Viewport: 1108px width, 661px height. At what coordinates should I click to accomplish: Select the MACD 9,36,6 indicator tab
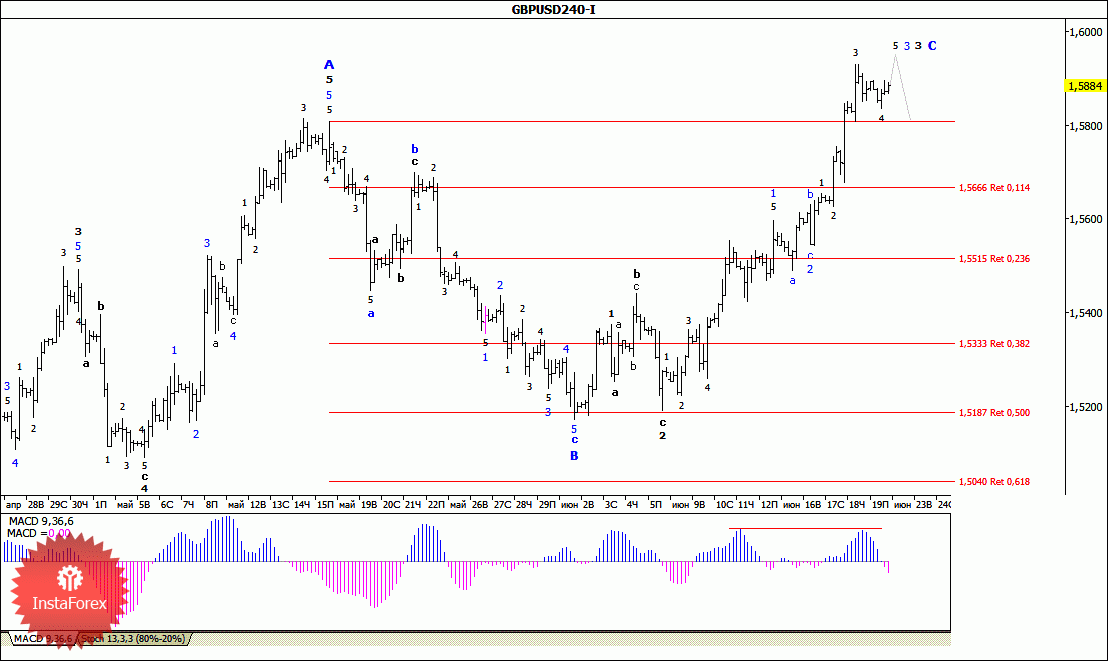42,639
